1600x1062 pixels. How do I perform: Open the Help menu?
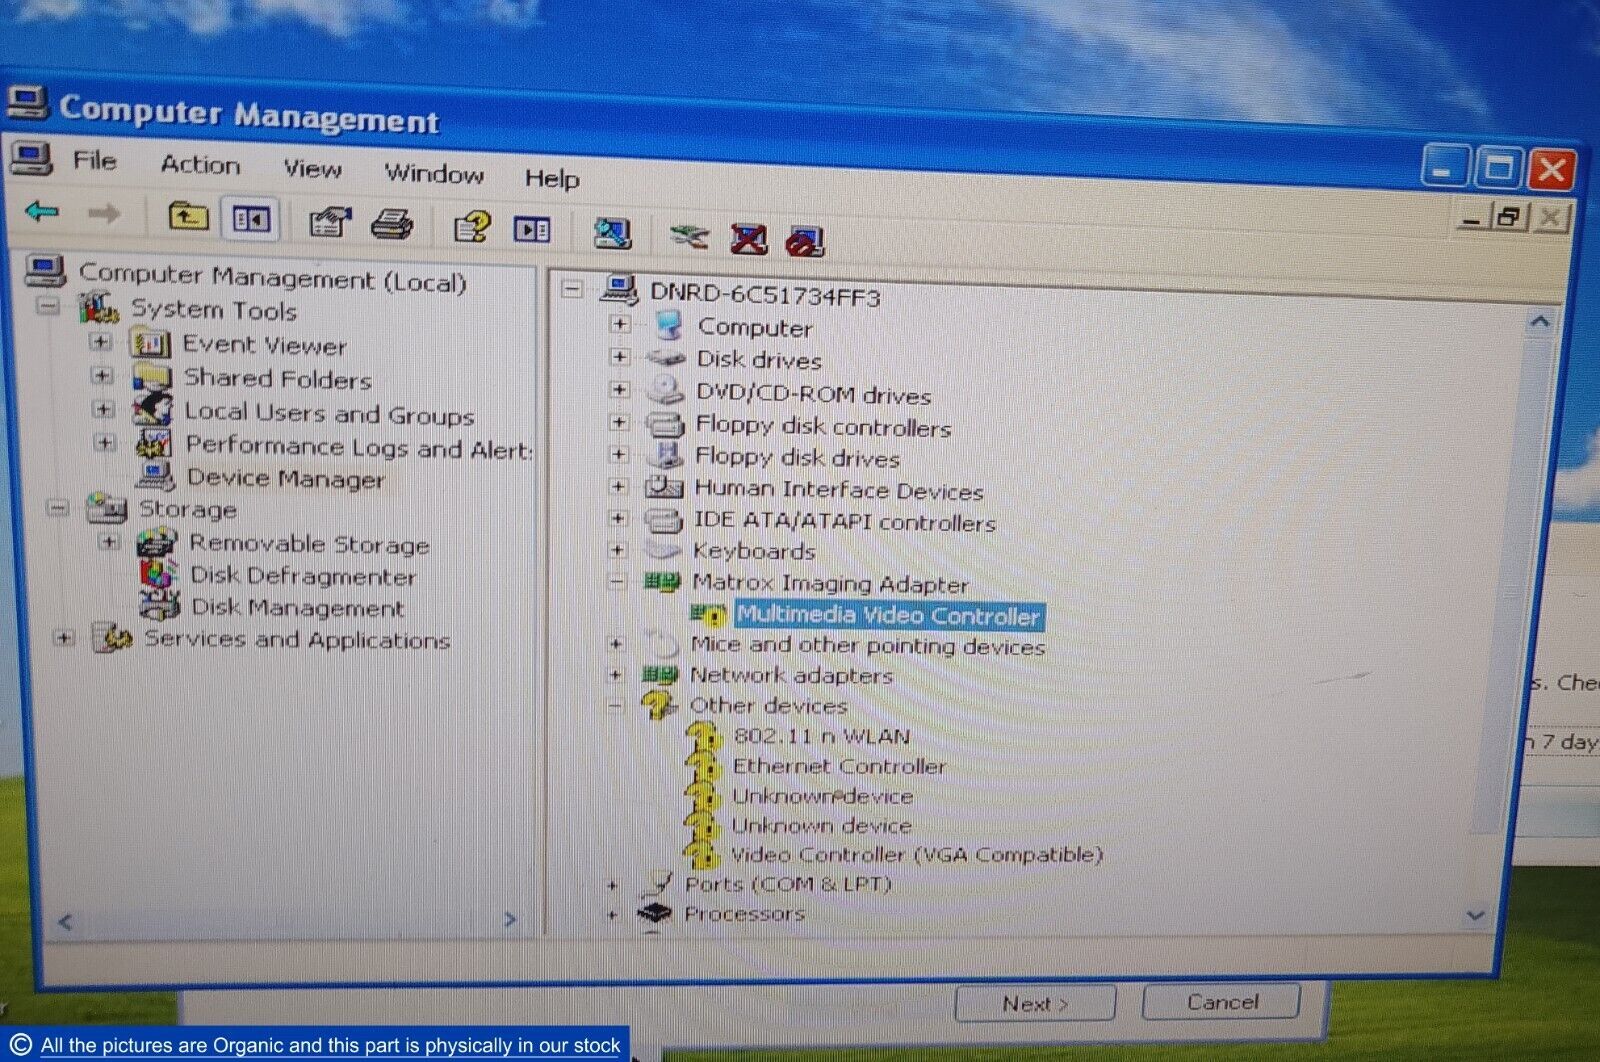point(552,179)
